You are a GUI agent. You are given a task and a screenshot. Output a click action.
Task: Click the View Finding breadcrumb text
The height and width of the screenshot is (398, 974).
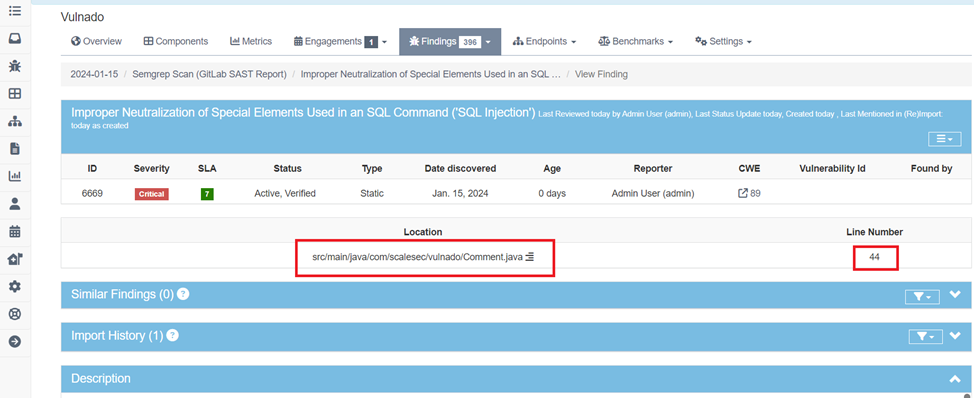[x=601, y=74]
